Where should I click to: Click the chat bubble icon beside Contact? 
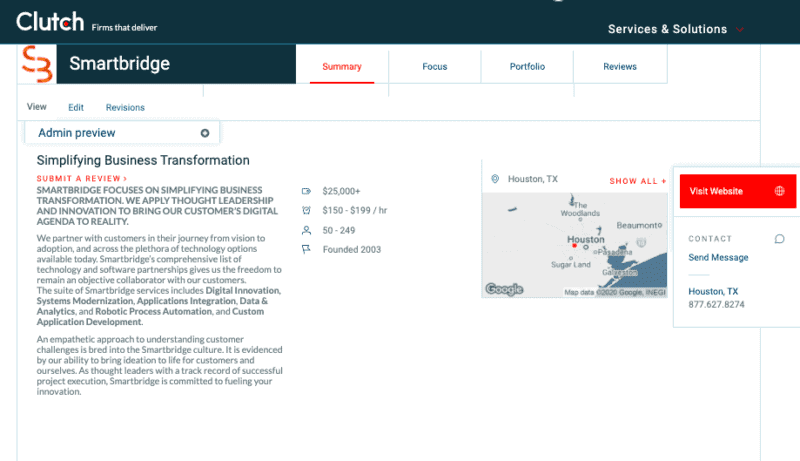coord(779,239)
